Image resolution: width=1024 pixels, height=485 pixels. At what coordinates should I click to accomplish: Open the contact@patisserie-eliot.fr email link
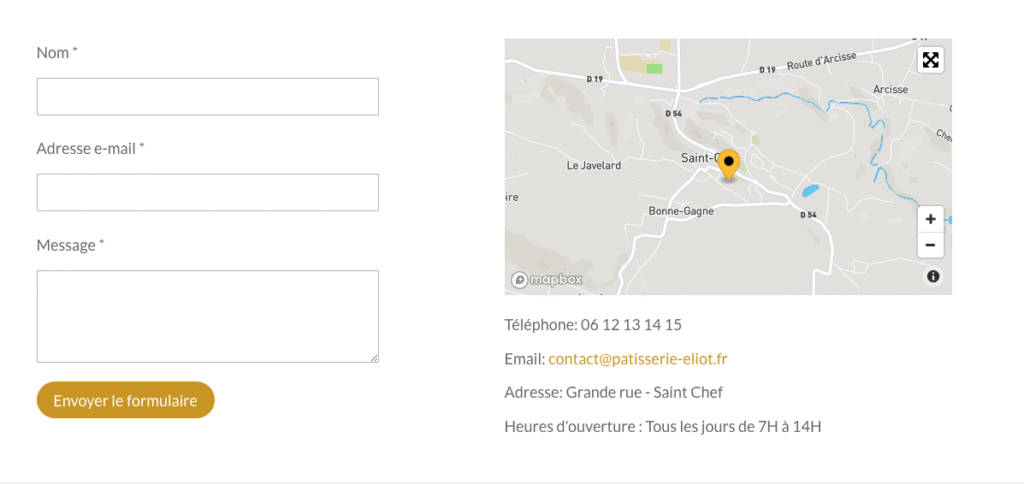pyautogui.click(x=638, y=358)
